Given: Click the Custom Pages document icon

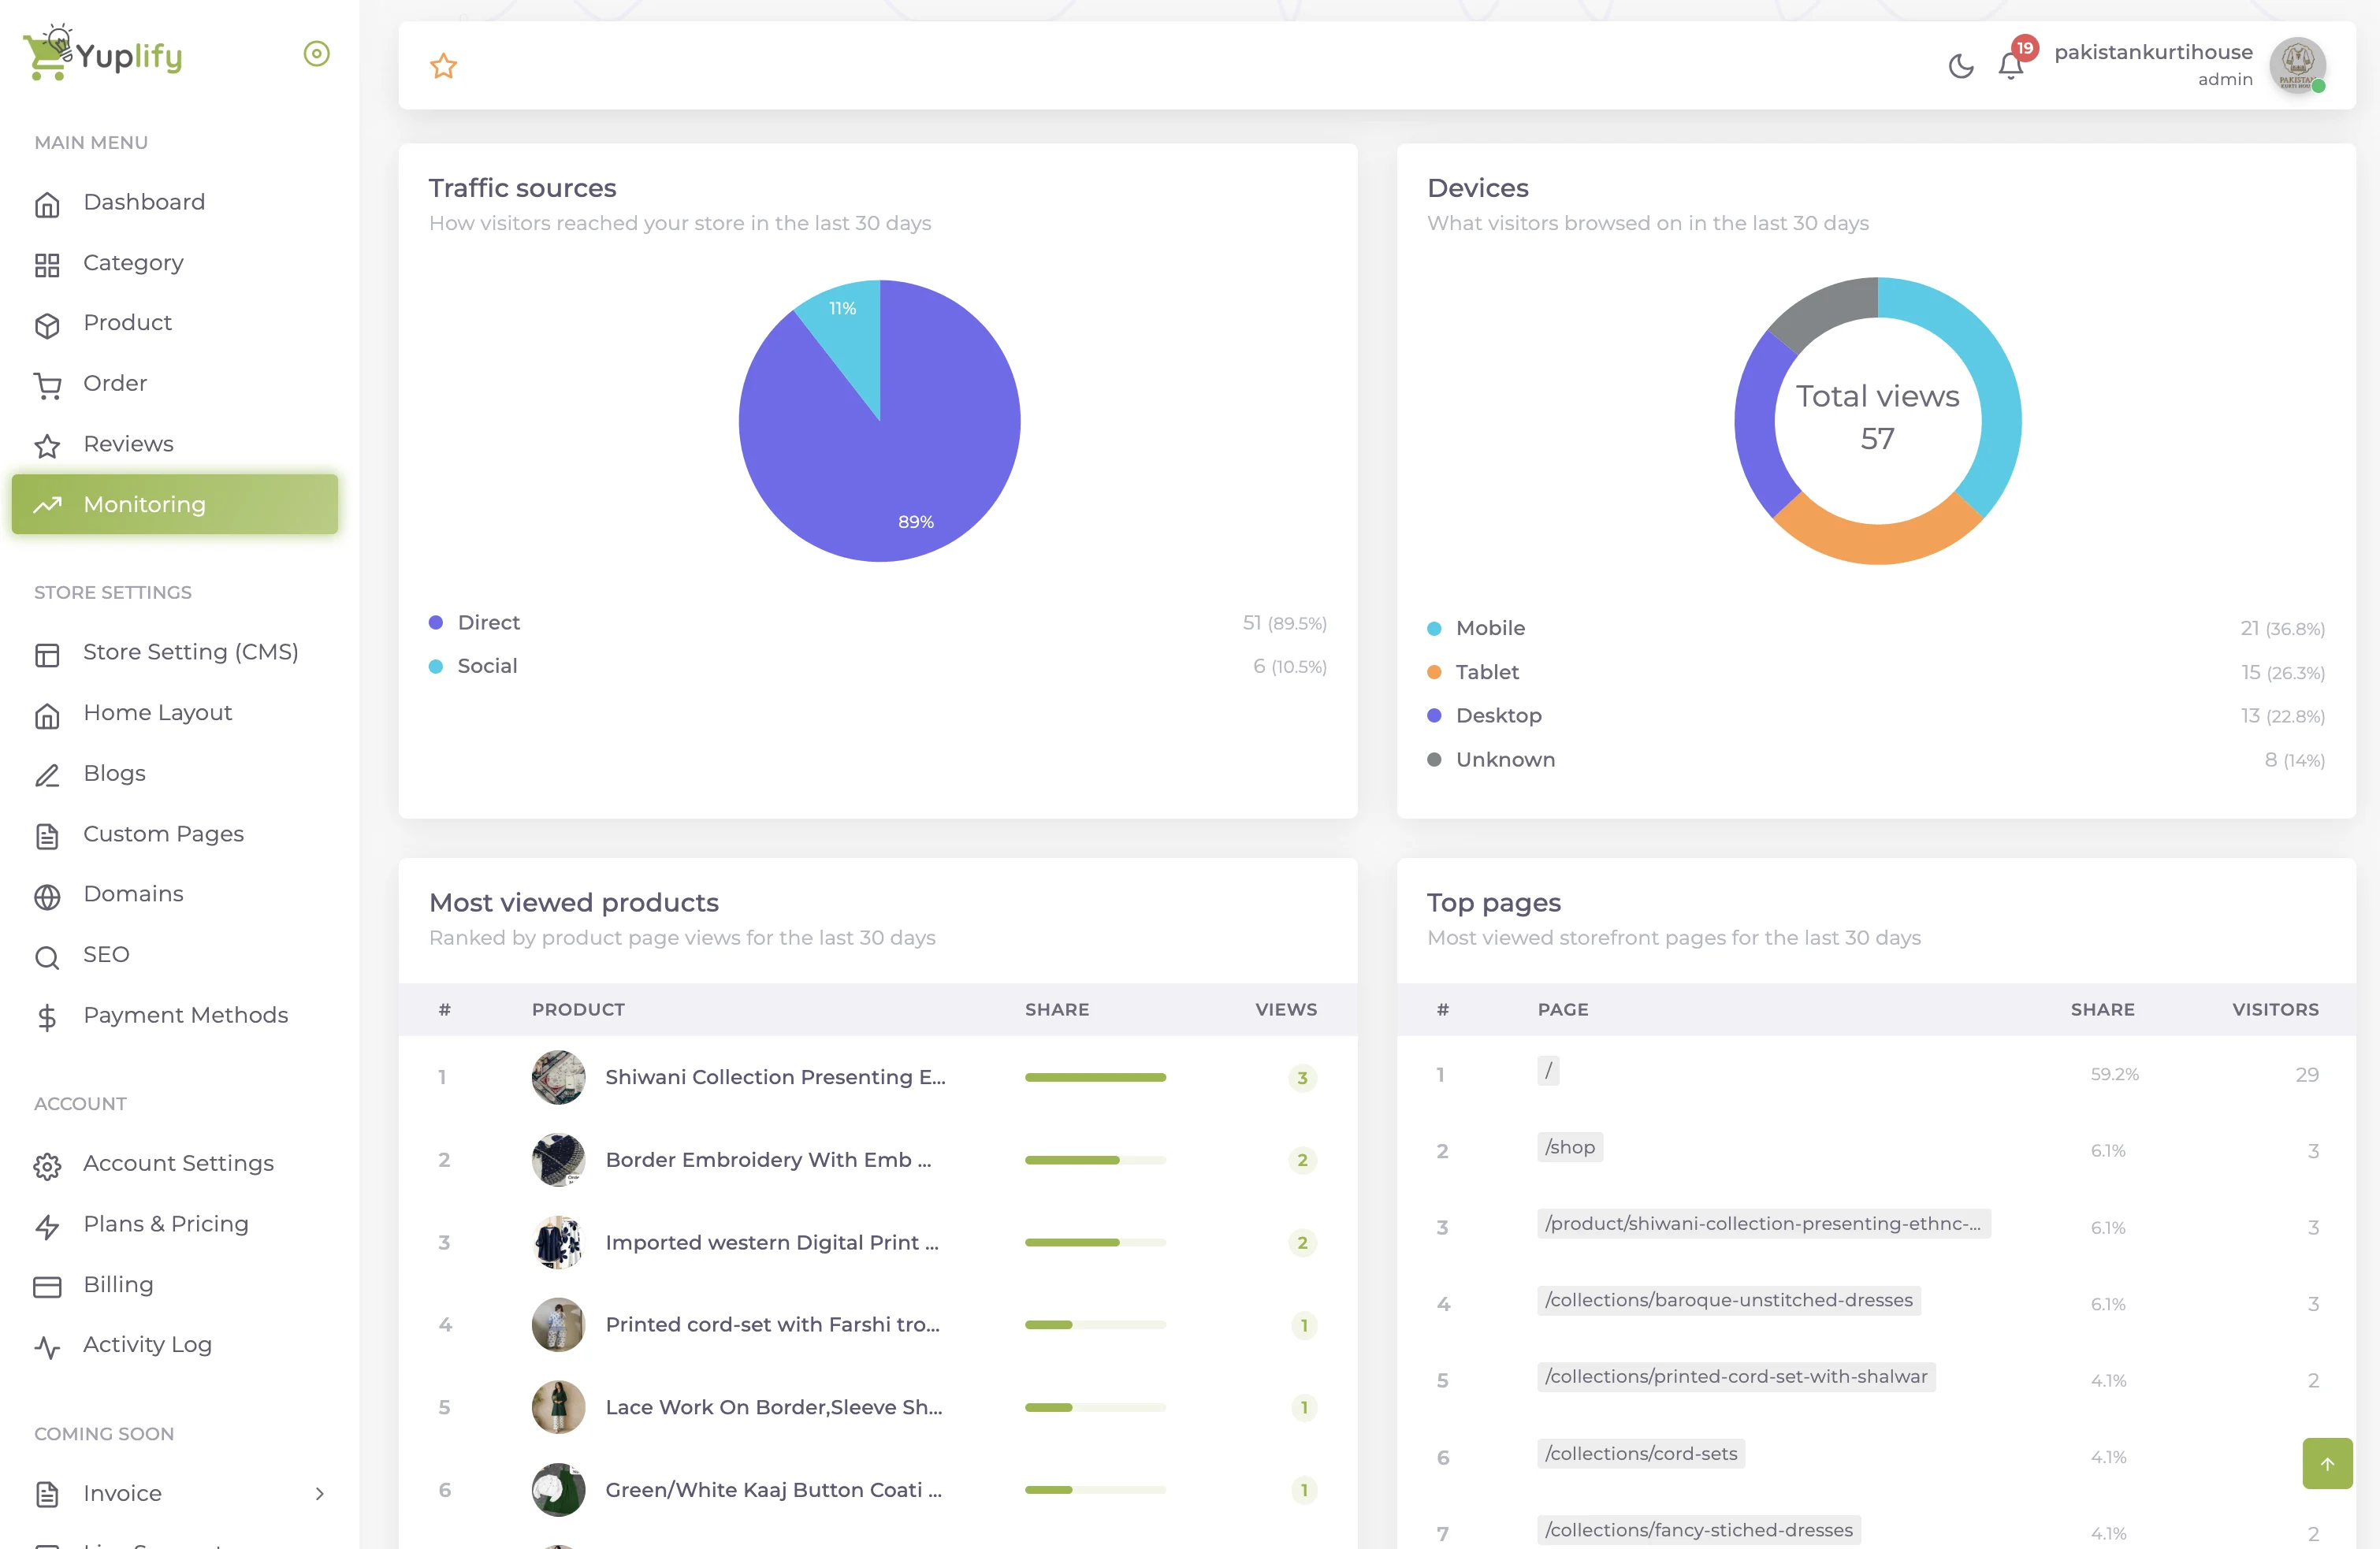Looking at the screenshot, I should coord(47,835).
